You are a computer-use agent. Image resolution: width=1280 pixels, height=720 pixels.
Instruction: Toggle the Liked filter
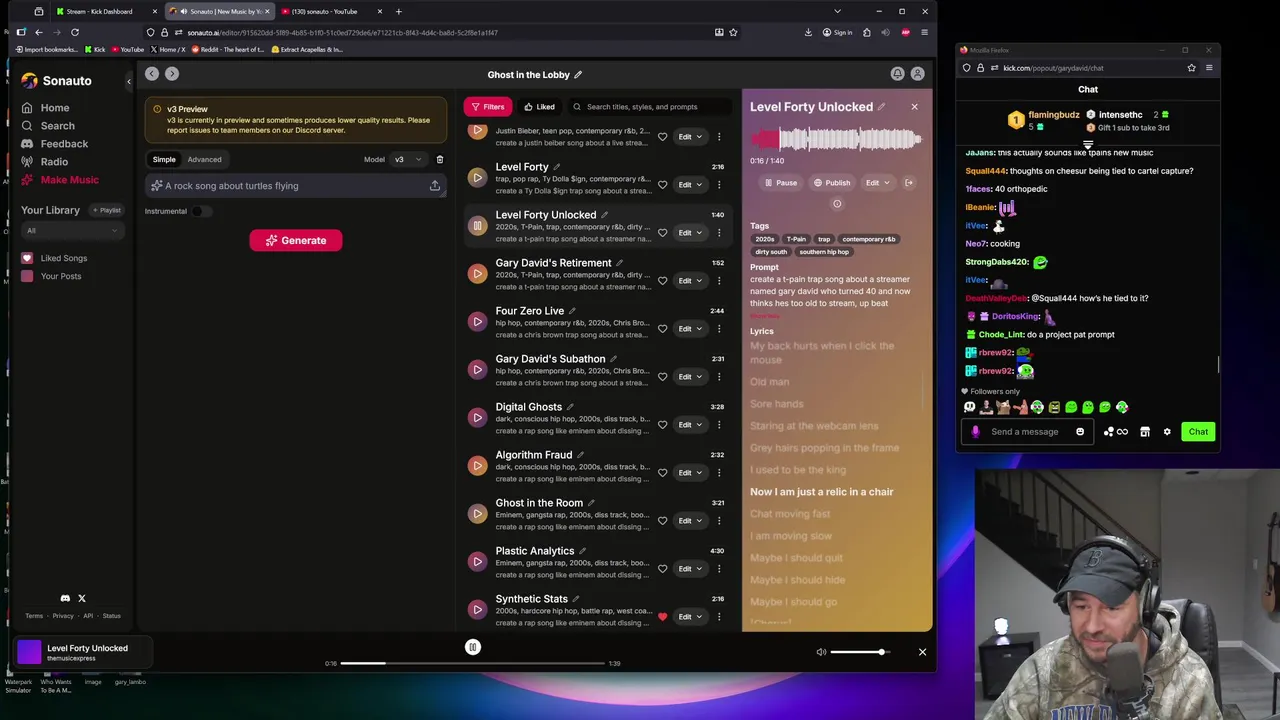pyautogui.click(x=540, y=107)
